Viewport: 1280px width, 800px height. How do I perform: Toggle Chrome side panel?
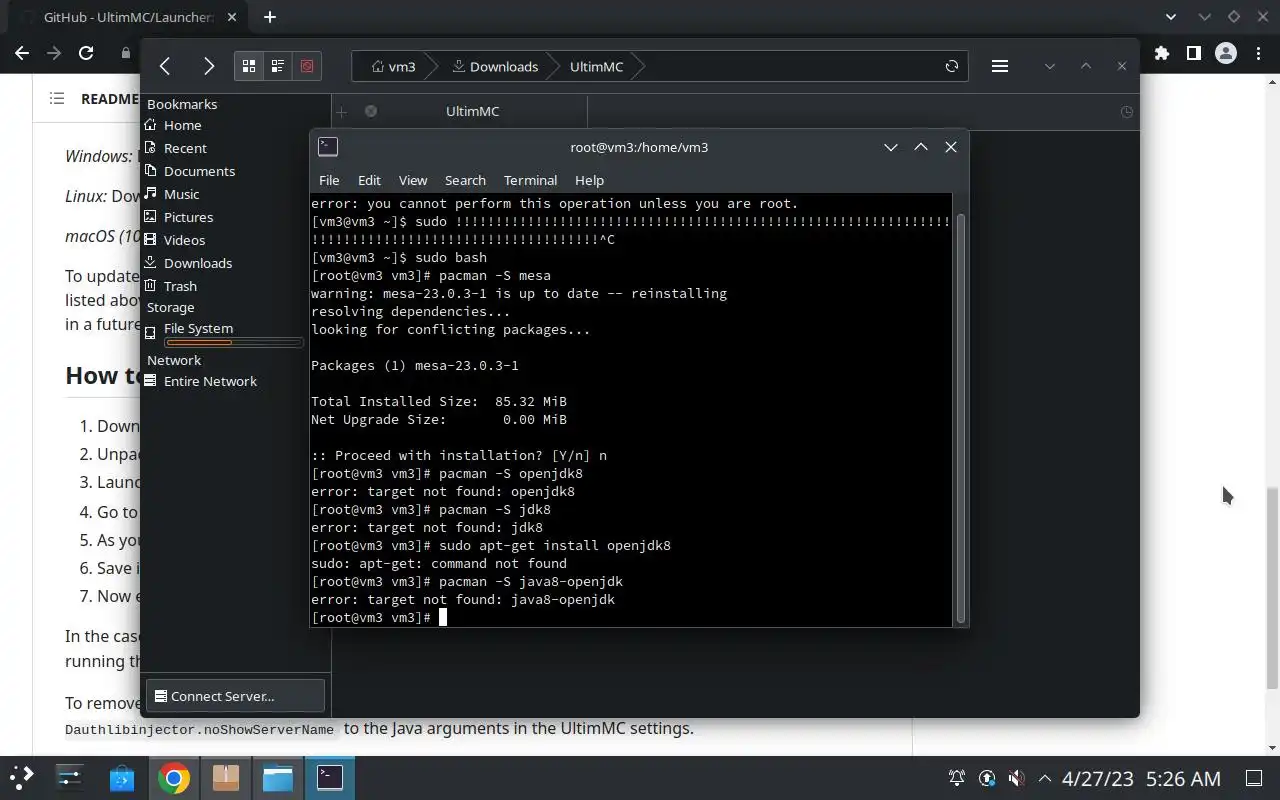coord(1193,53)
